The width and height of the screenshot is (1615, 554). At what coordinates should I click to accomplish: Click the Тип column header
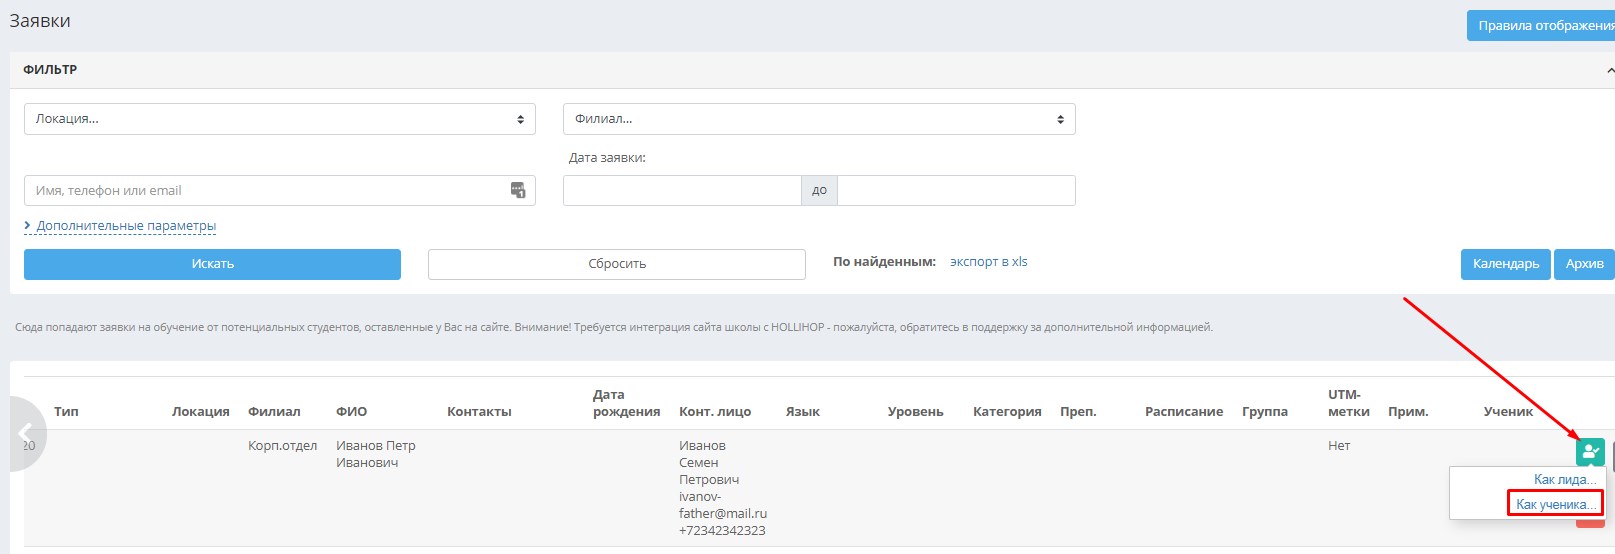point(66,411)
